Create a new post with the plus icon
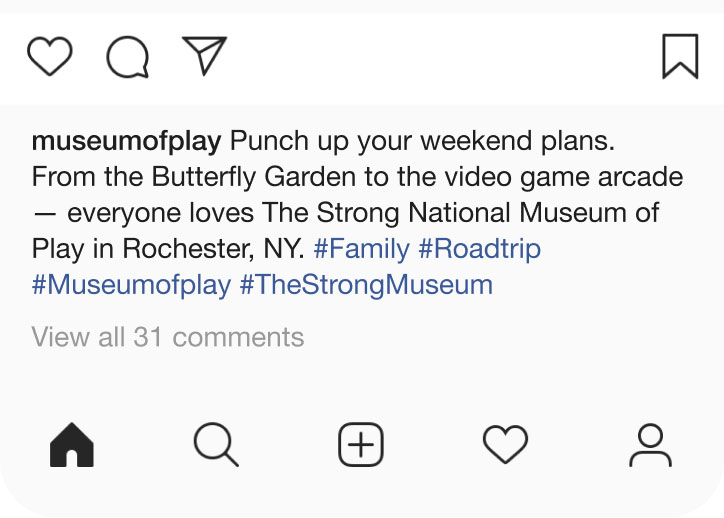This screenshot has width=724, height=518. [x=361, y=445]
